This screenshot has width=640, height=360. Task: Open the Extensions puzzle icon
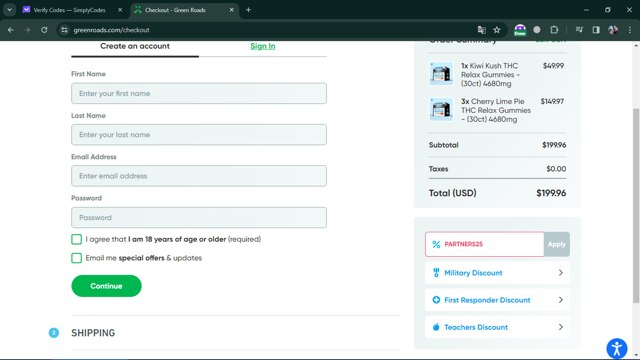pos(554,30)
